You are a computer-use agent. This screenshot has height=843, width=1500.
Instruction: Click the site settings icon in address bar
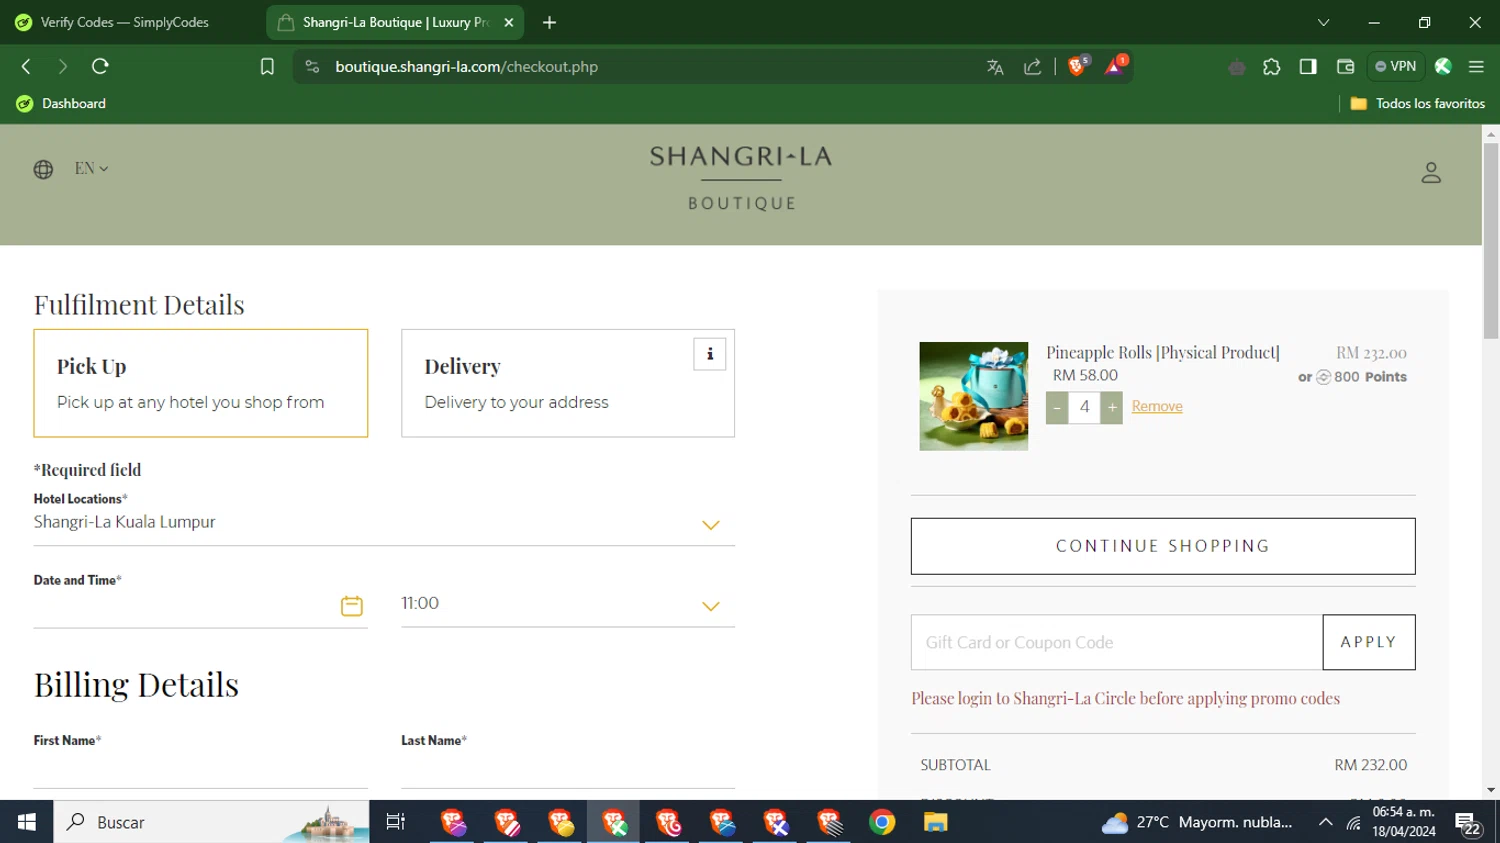[313, 67]
